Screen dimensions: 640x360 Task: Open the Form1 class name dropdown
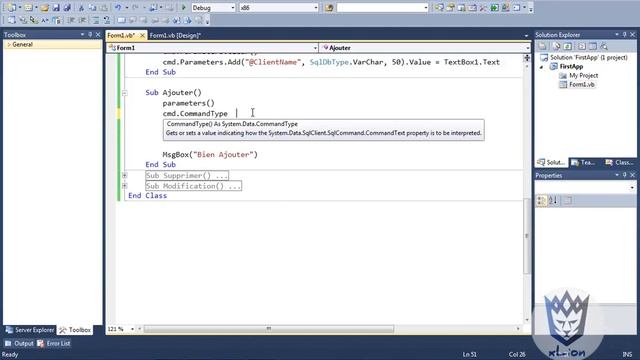point(315,48)
